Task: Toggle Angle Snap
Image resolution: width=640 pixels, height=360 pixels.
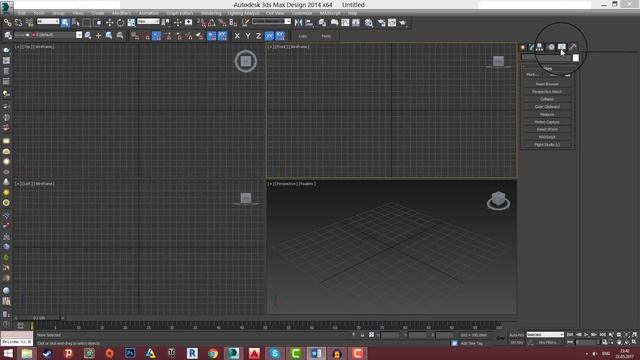Action: tap(212, 22)
